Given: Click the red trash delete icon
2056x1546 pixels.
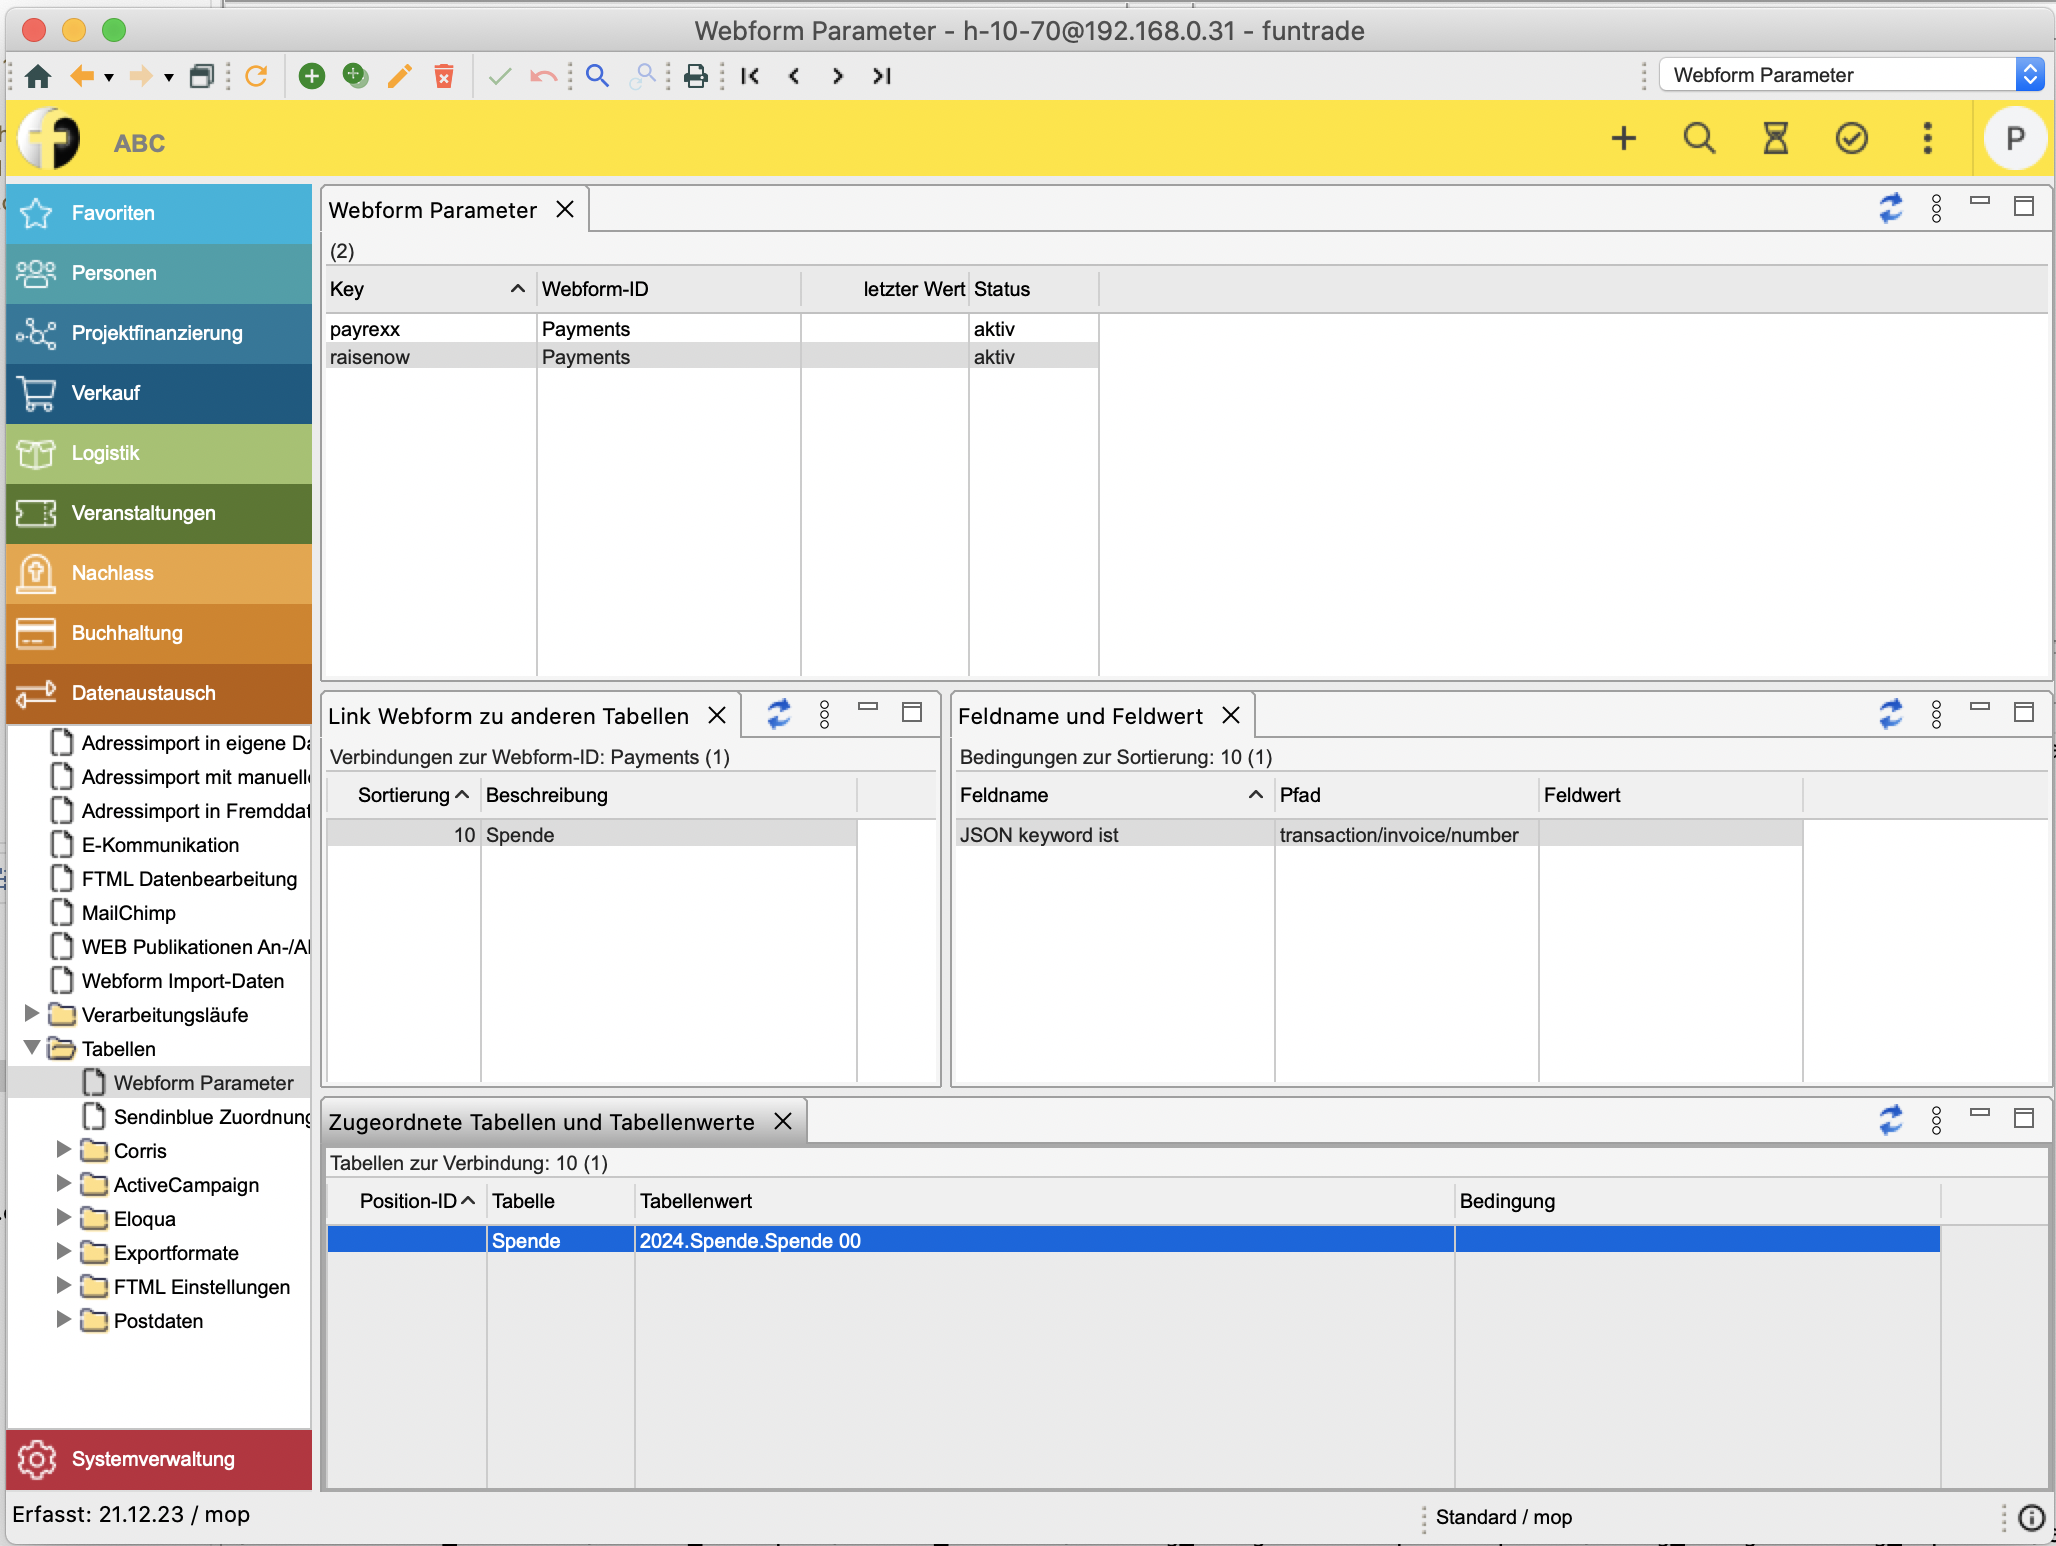Looking at the screenshot, I should (x=444, y=76).
